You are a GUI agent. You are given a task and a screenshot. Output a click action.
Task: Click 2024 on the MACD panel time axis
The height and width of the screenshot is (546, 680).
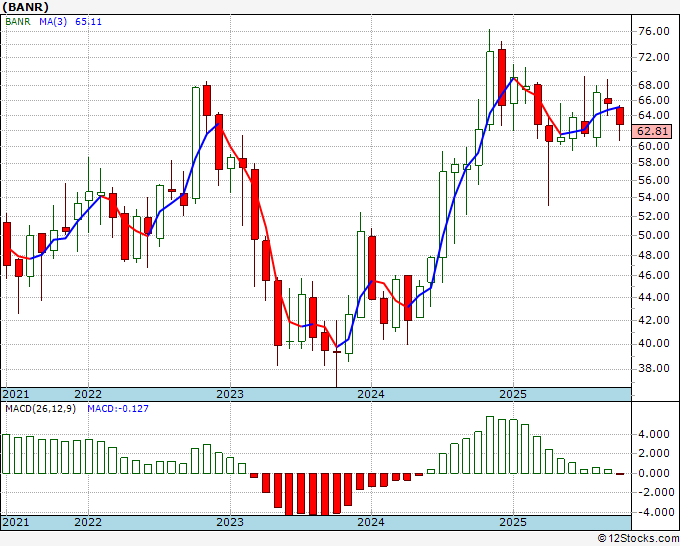pyautogui.click(x=371, y=522)
